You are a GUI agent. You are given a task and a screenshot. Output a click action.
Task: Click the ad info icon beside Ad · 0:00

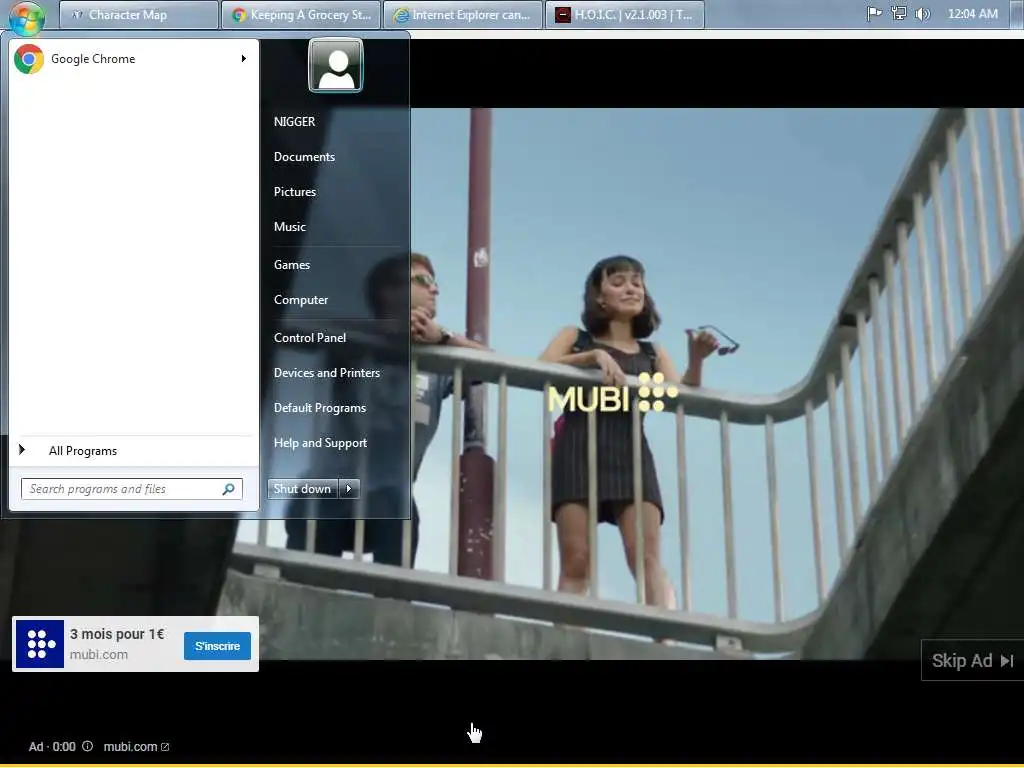(88, 746)
